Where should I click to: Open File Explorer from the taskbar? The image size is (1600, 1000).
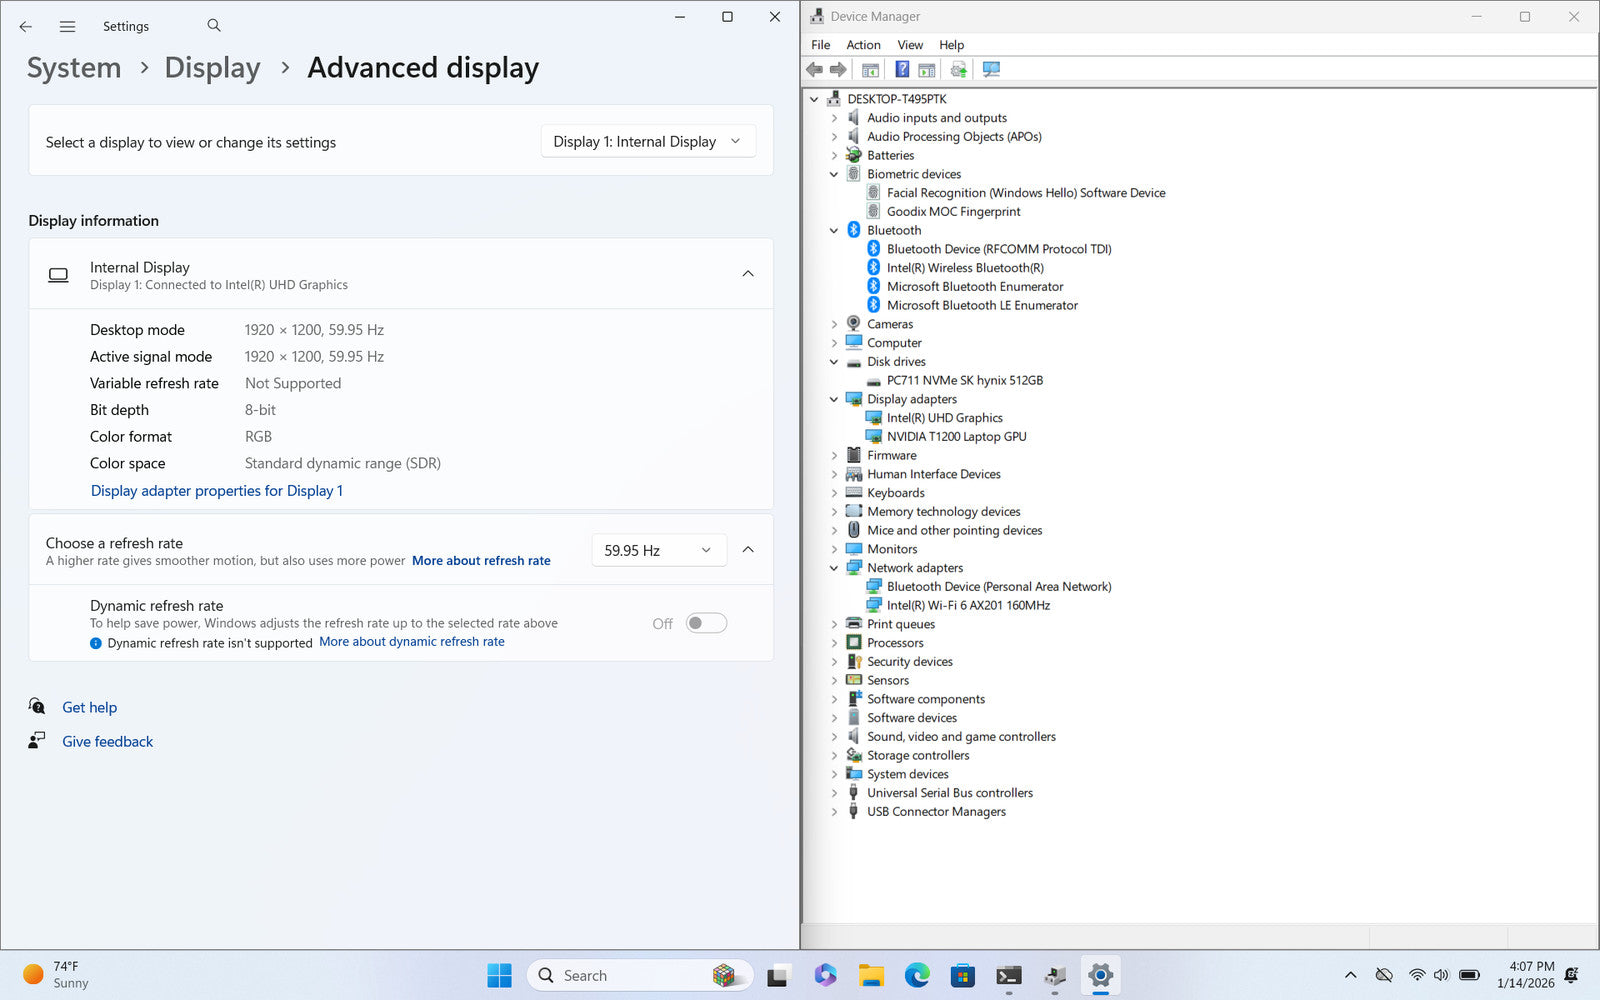pyautogui.click(x=871, y=975)
